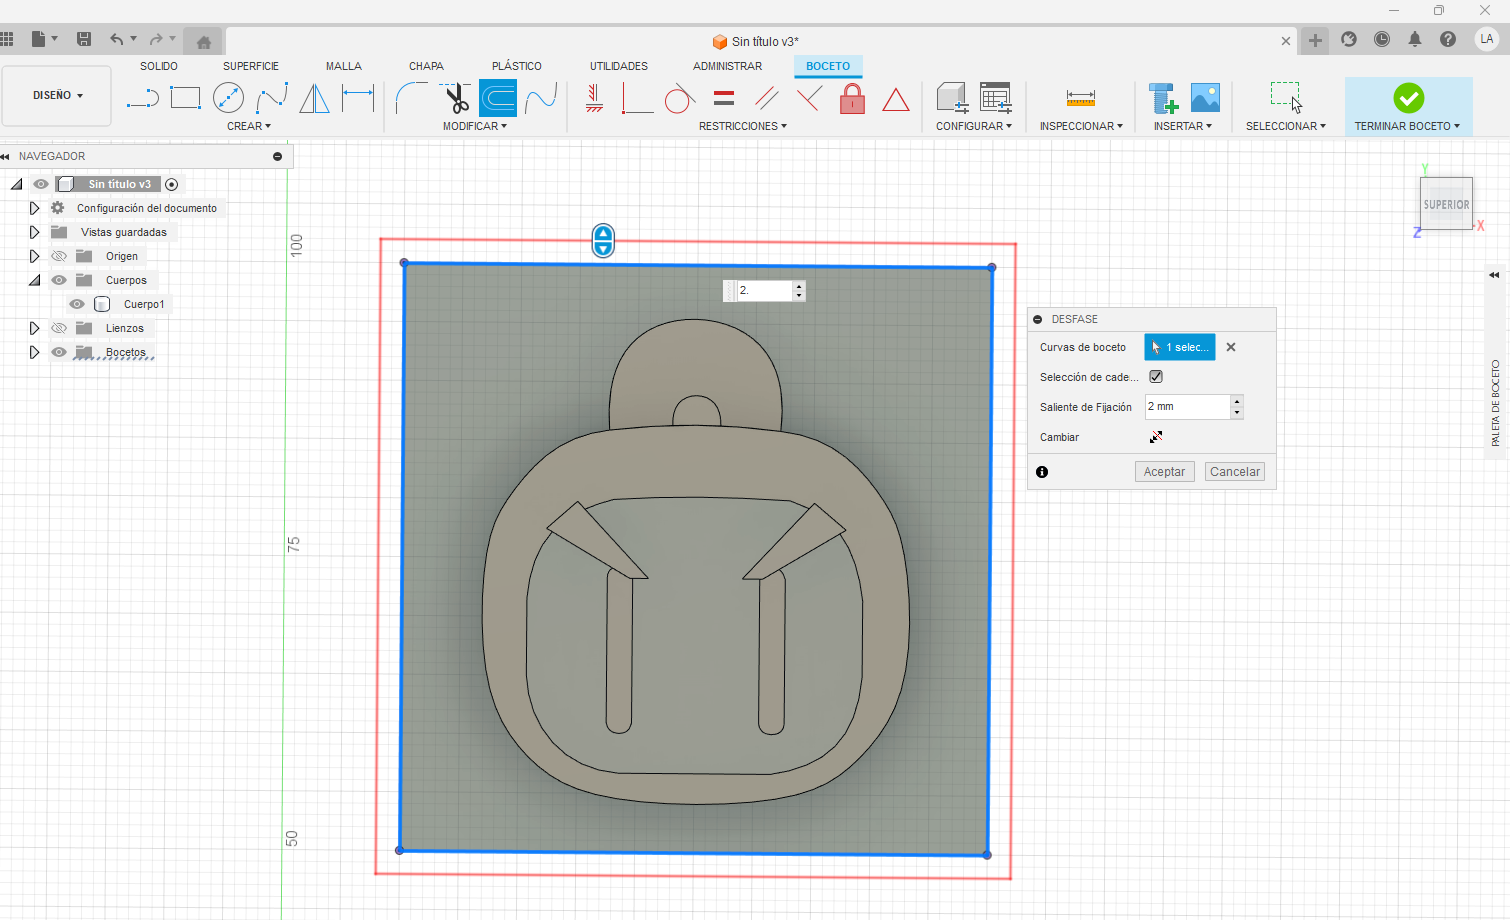
Task: Click the Saliente de Fijación value field
Action: coord(1187,407)
